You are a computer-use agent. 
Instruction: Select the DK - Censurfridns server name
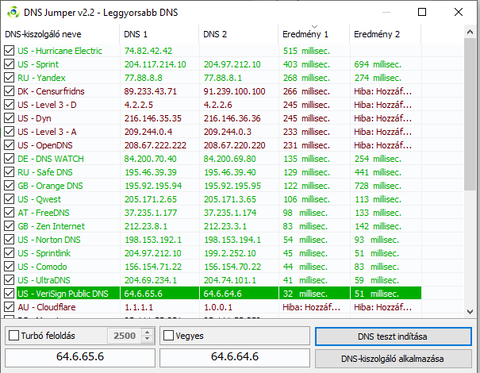51,91
